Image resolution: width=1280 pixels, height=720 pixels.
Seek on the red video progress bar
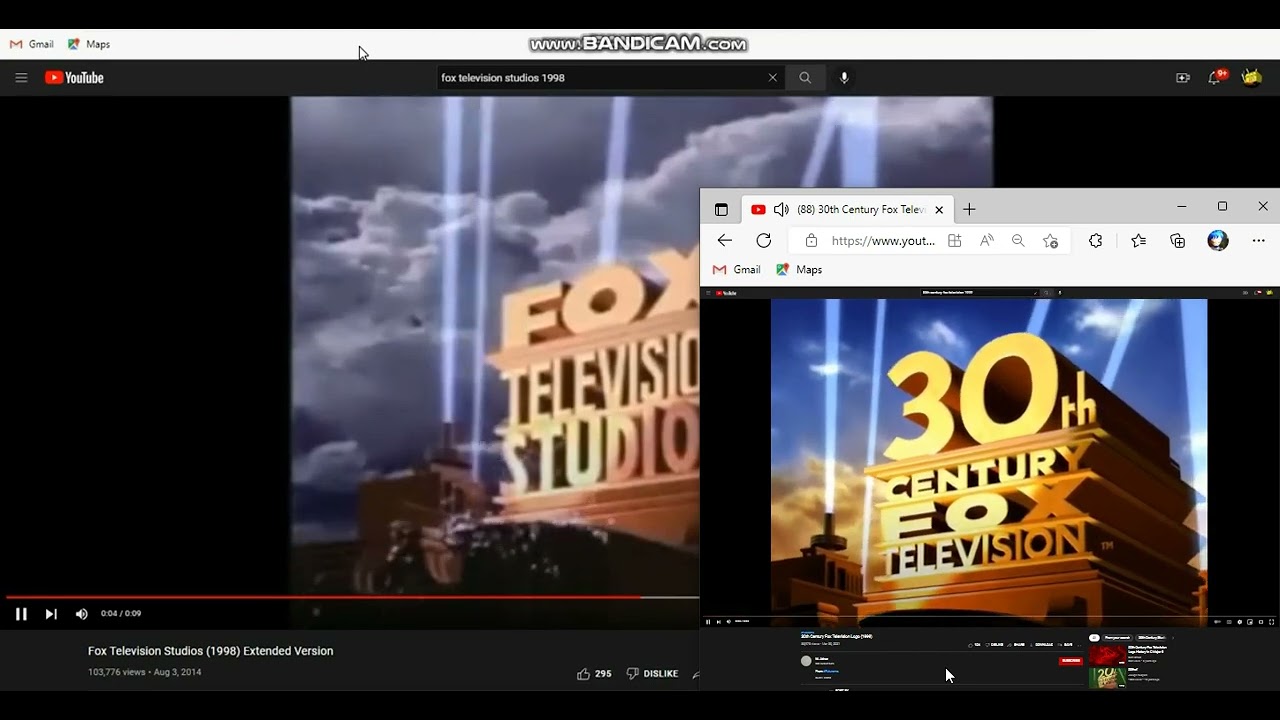pos(352,597)
